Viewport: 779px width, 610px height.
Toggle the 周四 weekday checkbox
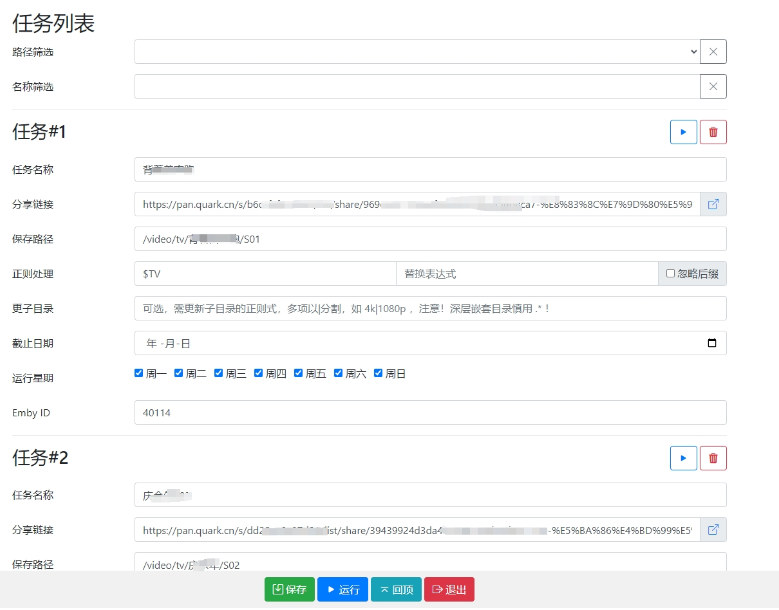259,373
